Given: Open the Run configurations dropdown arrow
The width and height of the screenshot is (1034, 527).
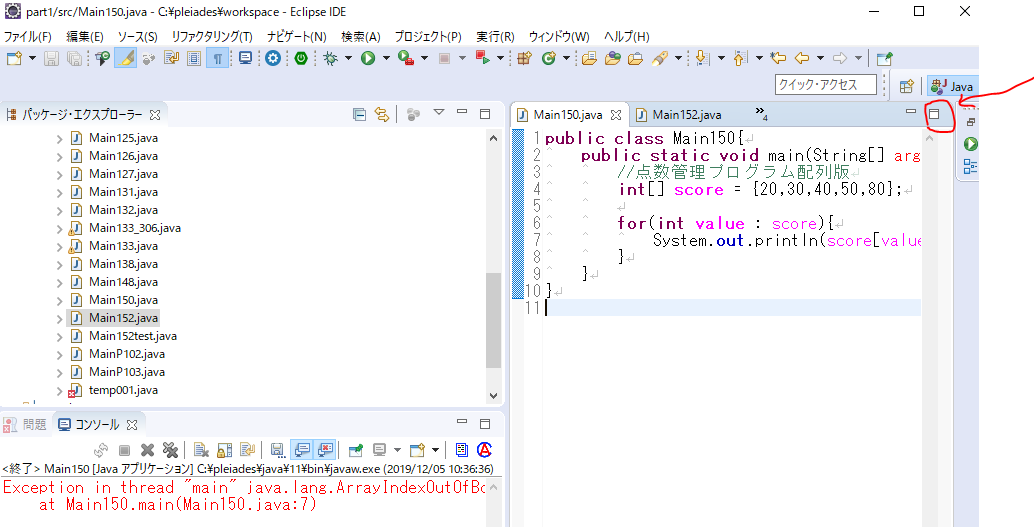Looking at the screenshot, I should [x=386, y=58].
